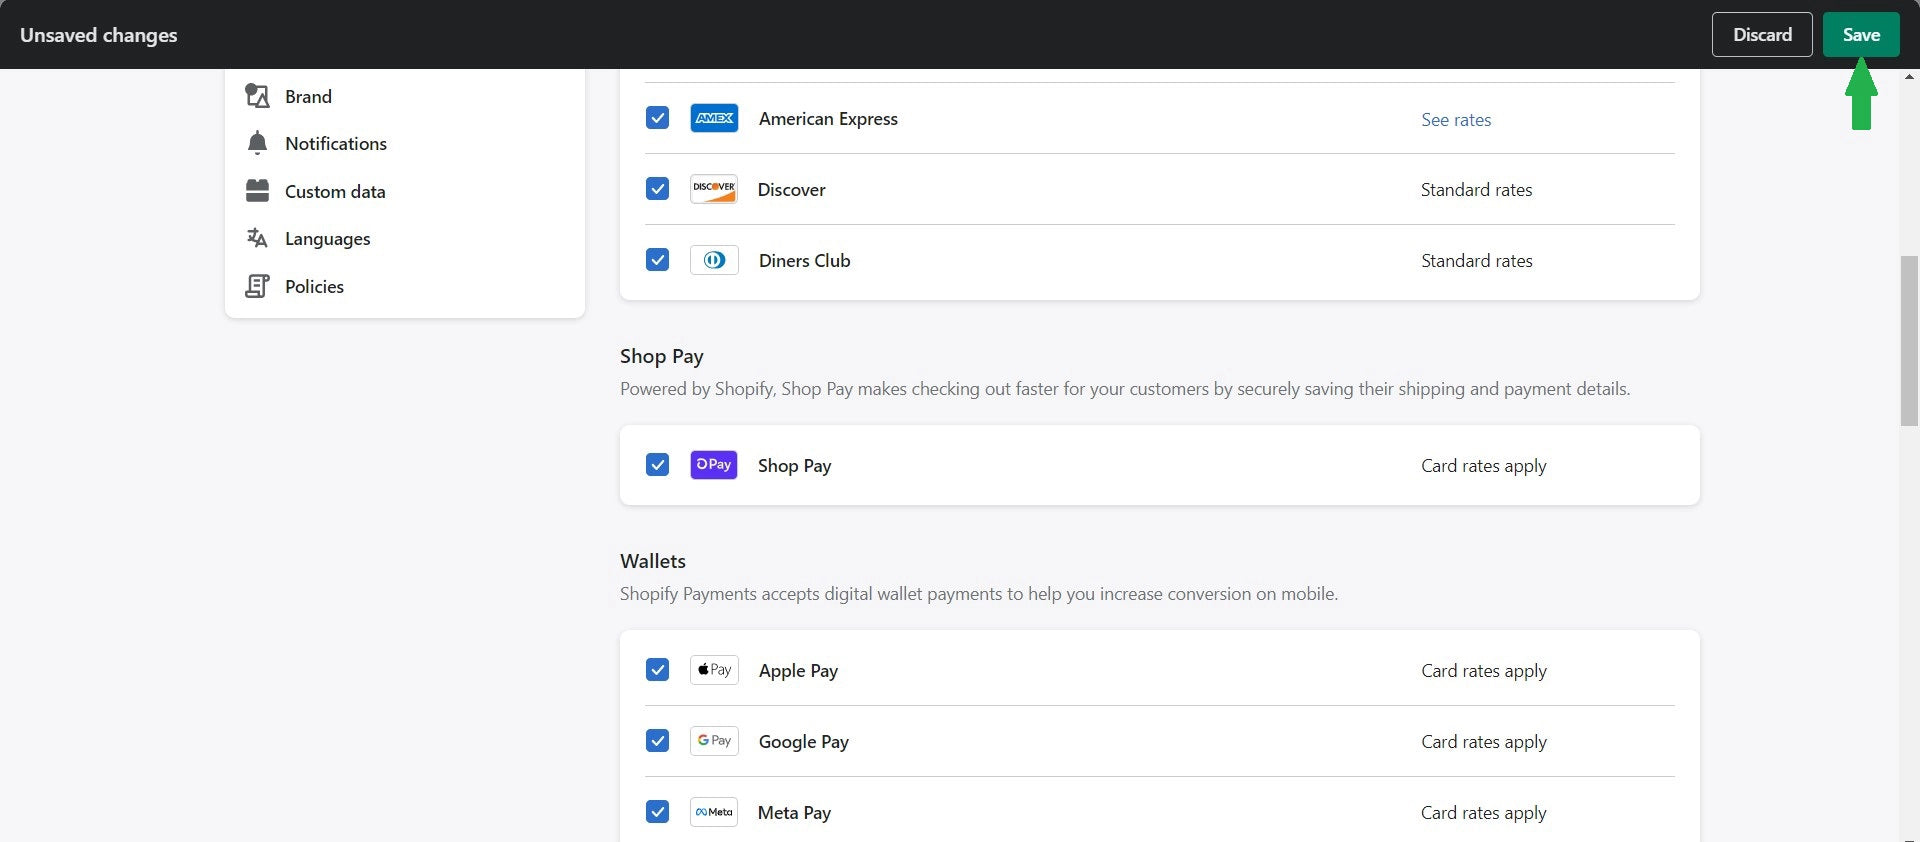Uncheck the Apple Pay checkbox

point(657,670)
